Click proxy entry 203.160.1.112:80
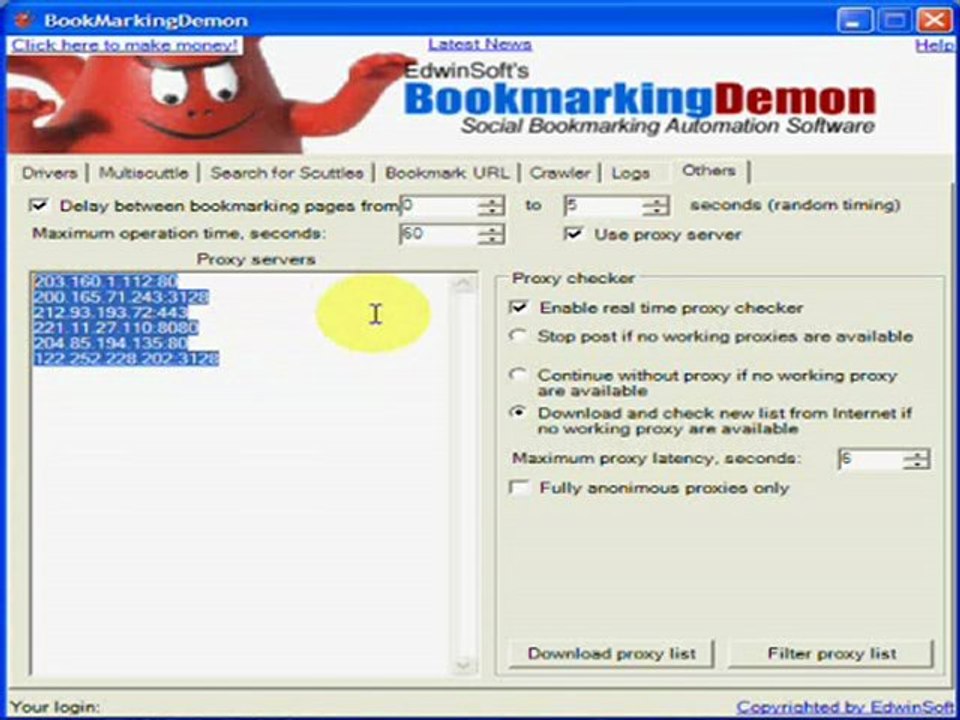The image size is (960, 720). tap(105, 282)
